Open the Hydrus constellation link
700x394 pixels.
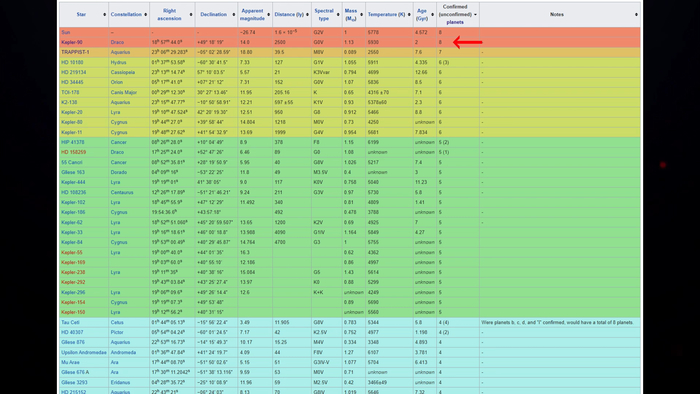pos(118,62)
